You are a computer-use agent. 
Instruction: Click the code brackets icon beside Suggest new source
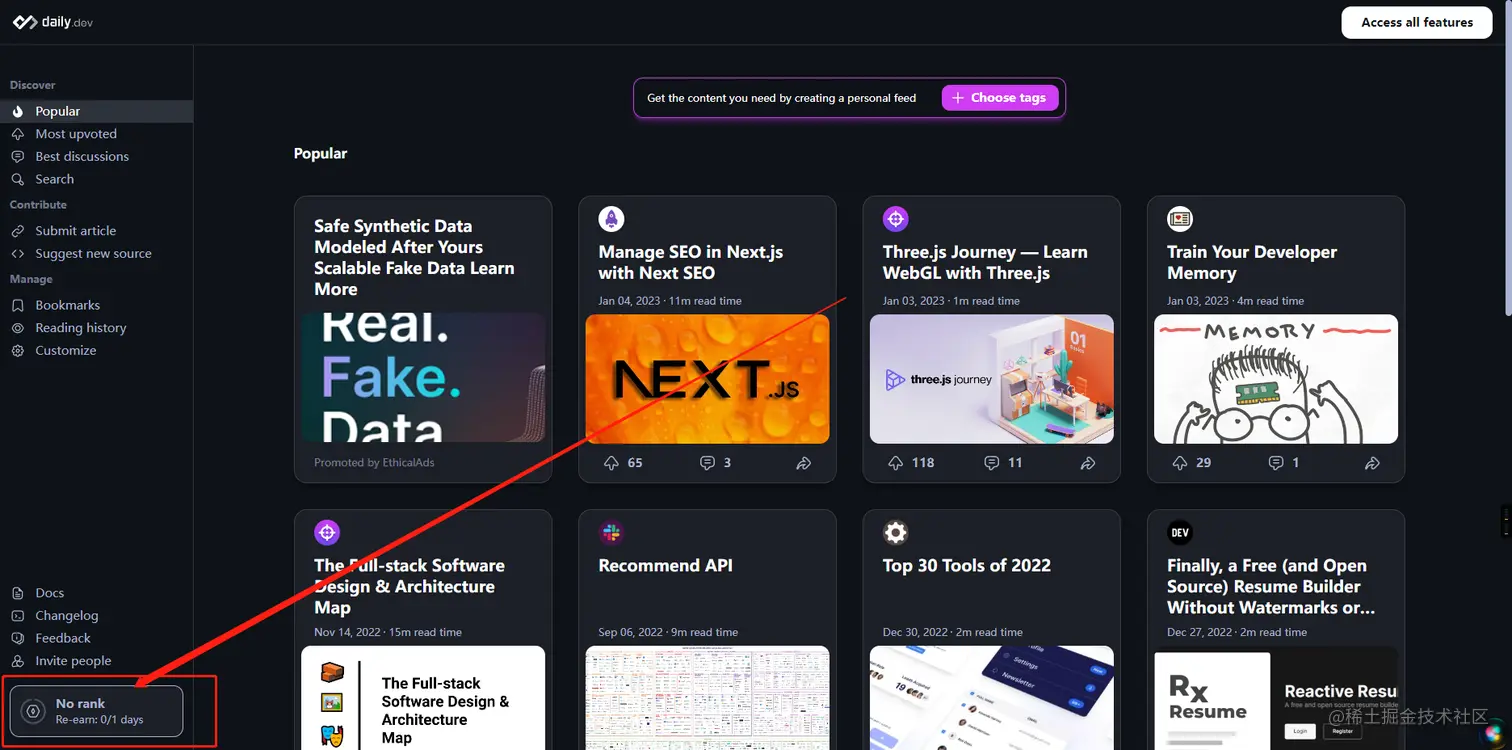pyautogui.click(x=17, y=253)
